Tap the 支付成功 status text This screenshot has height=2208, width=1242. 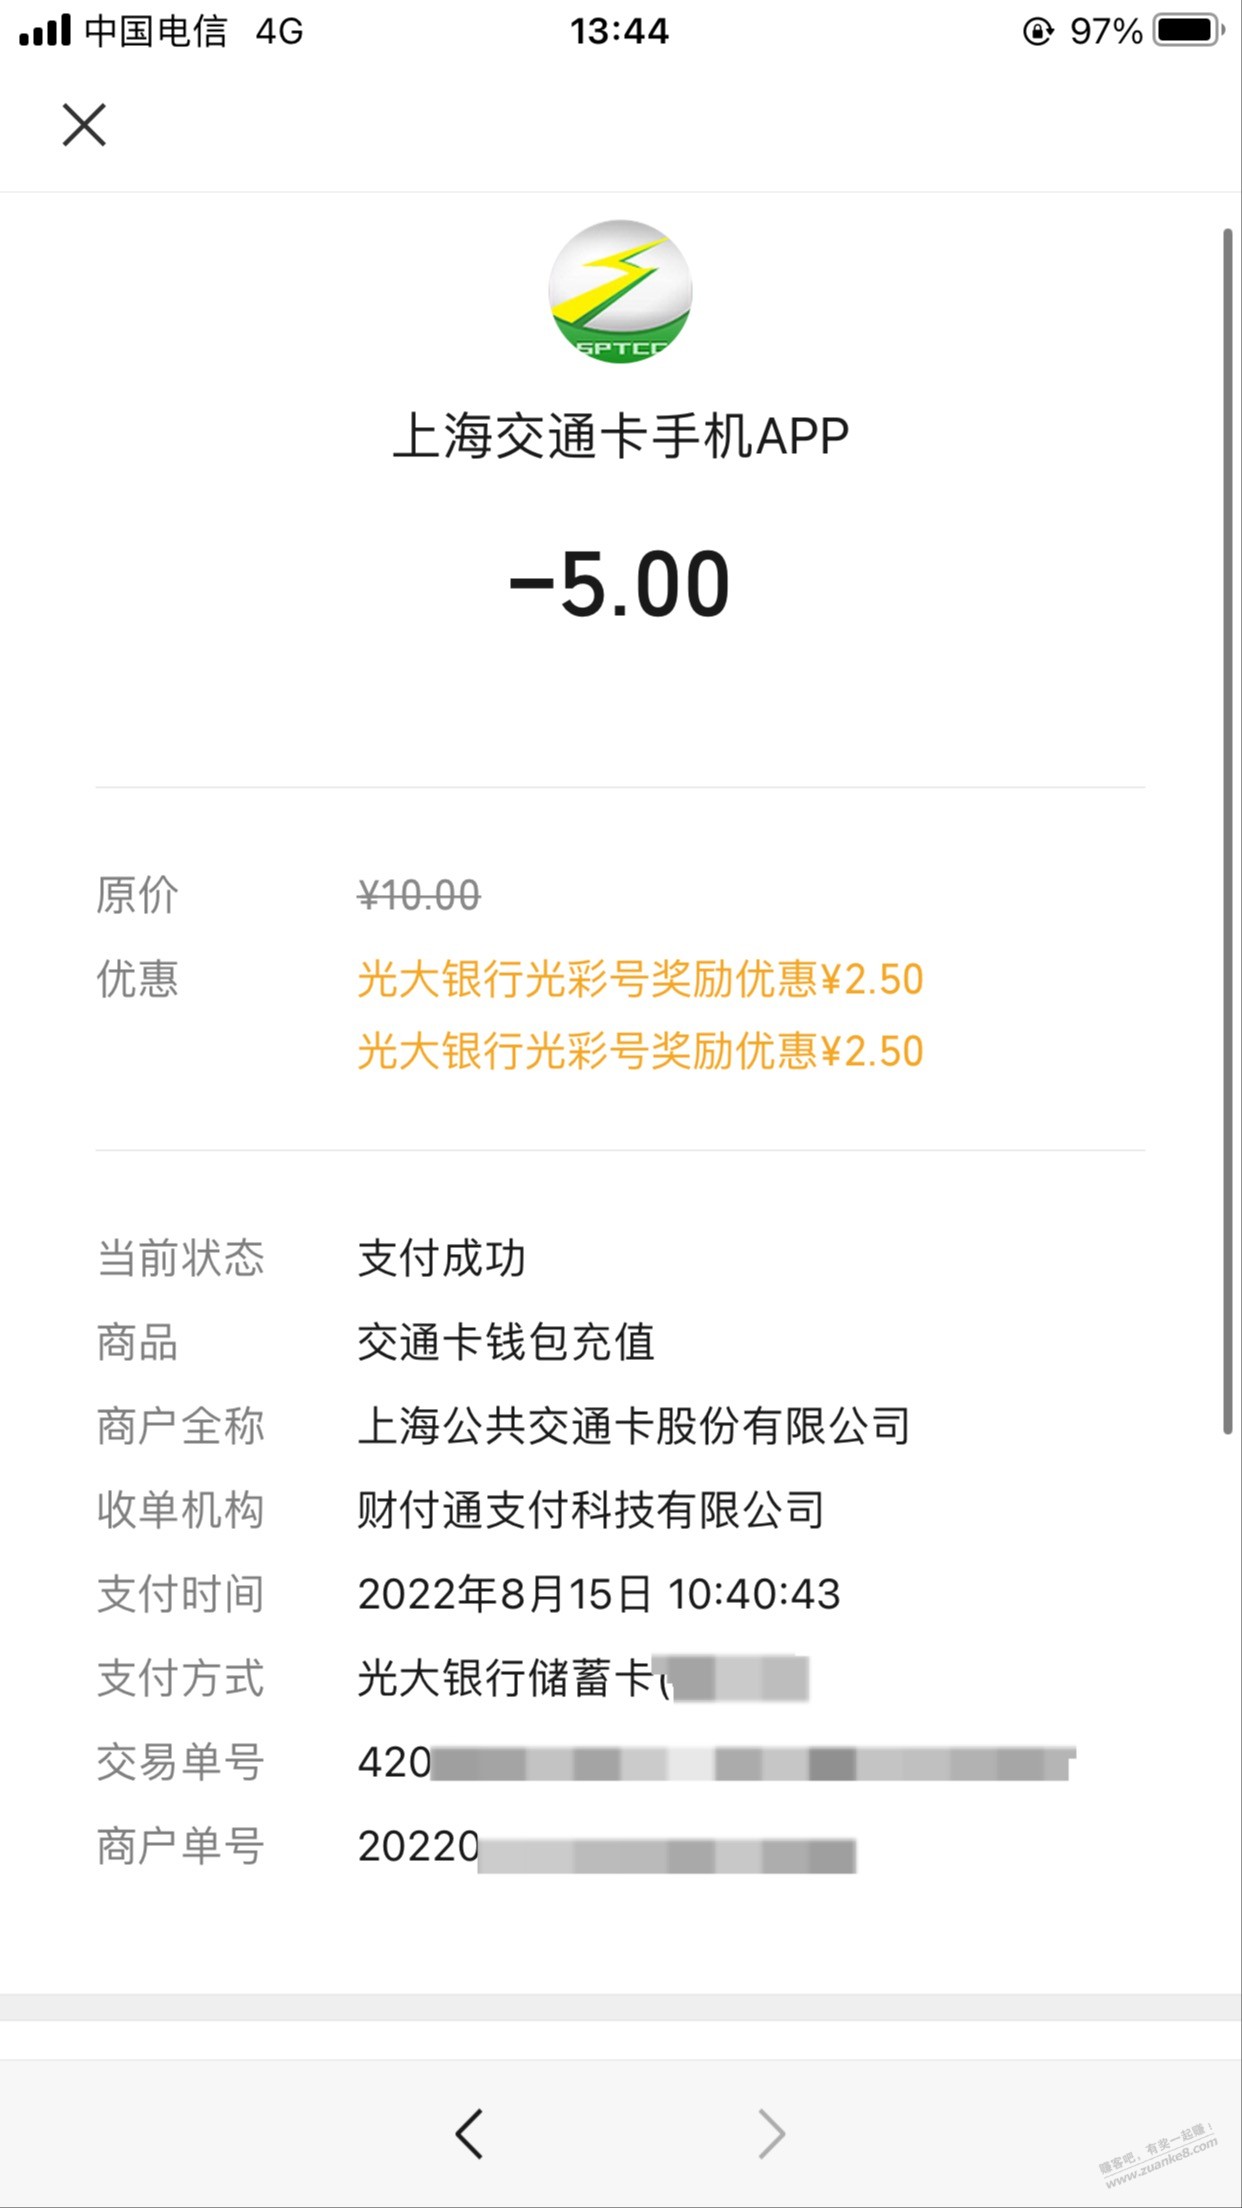(441, 1258)
